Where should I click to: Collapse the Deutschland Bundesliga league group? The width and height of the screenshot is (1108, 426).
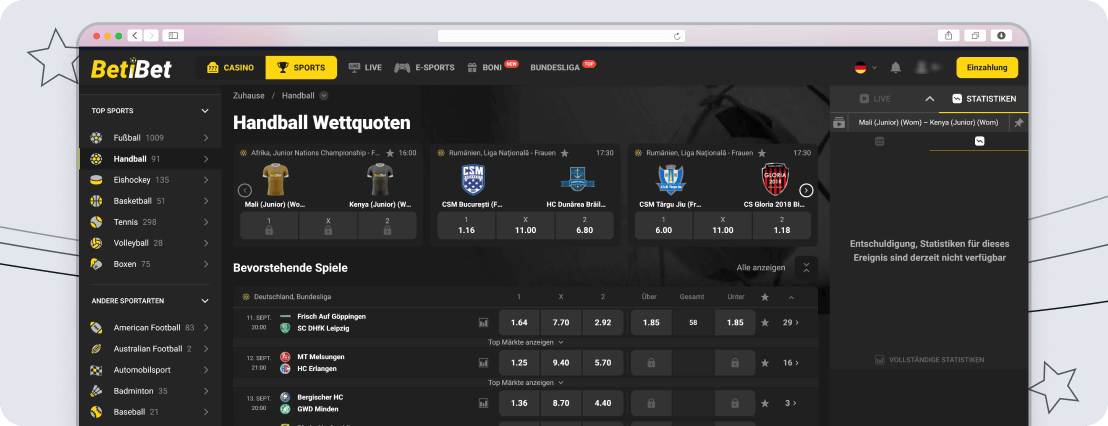[791, 297]
